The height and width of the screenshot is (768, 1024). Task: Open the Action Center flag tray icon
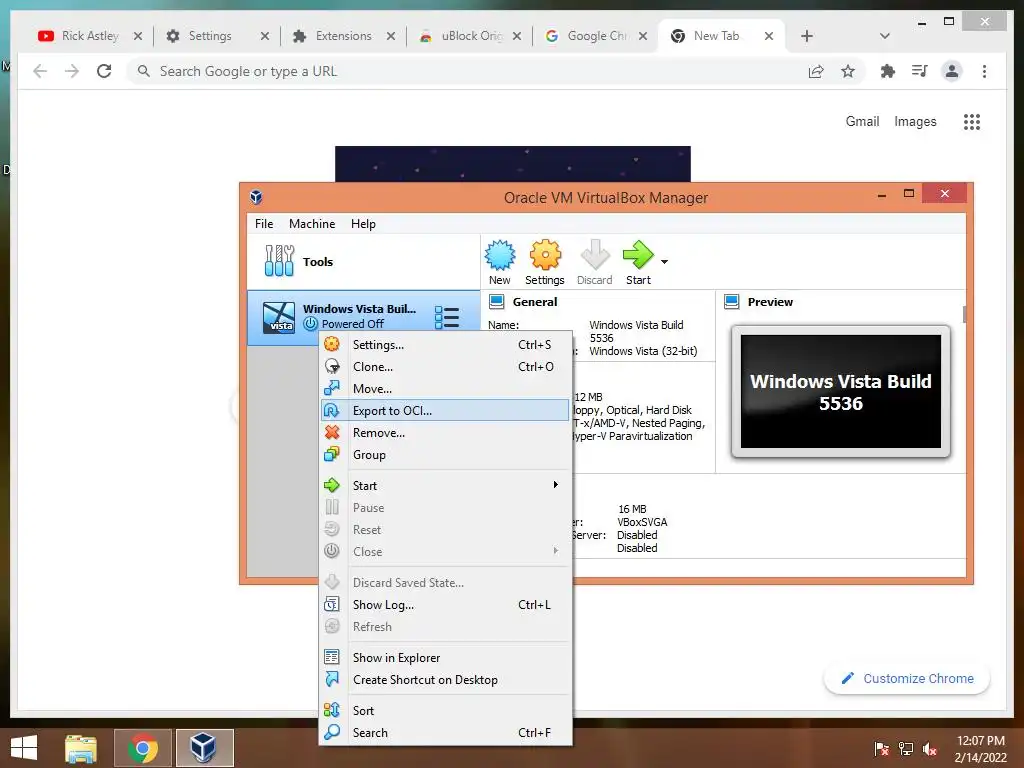click(x=882, y=749)
